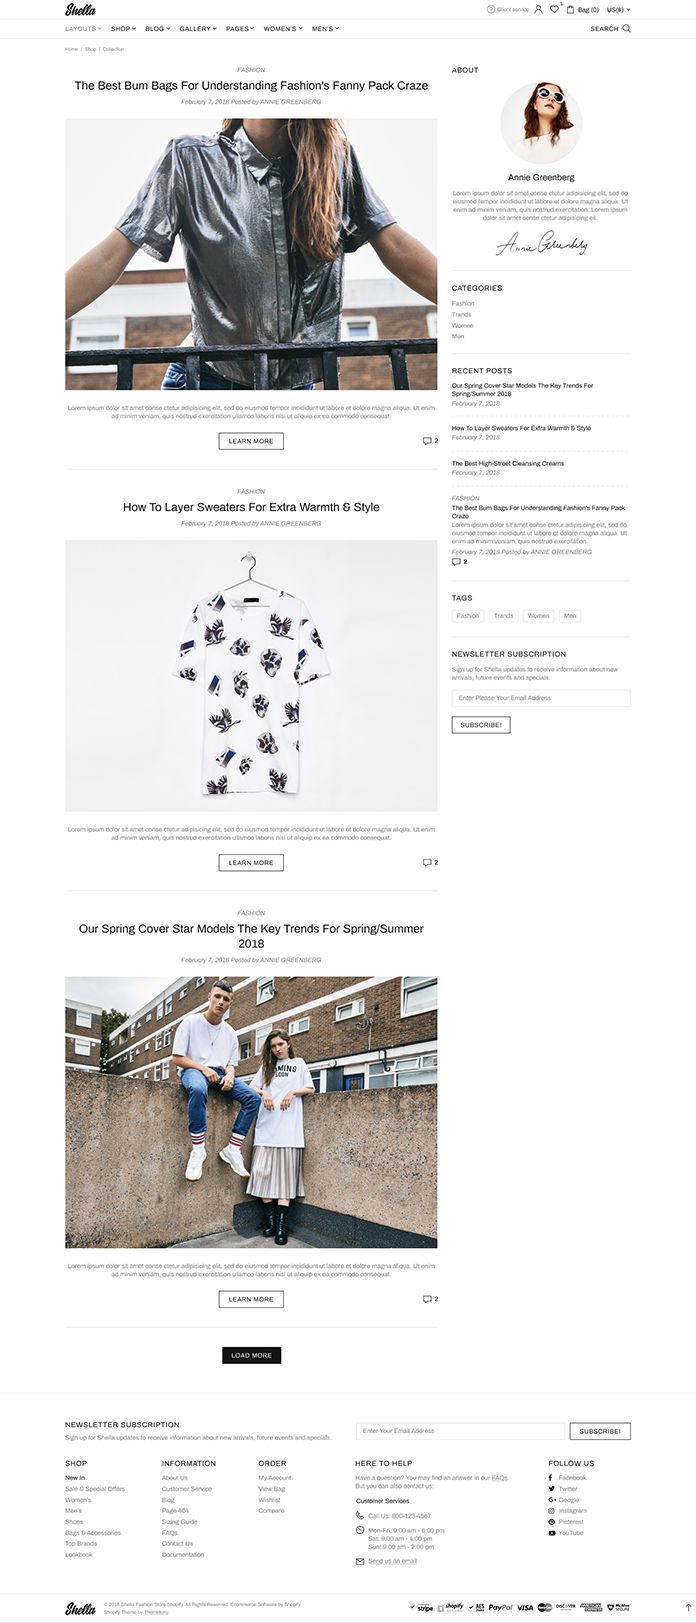Select the Fashion tag in sidebar
Screen dimensions: 696x1623
tap(468, 616)
